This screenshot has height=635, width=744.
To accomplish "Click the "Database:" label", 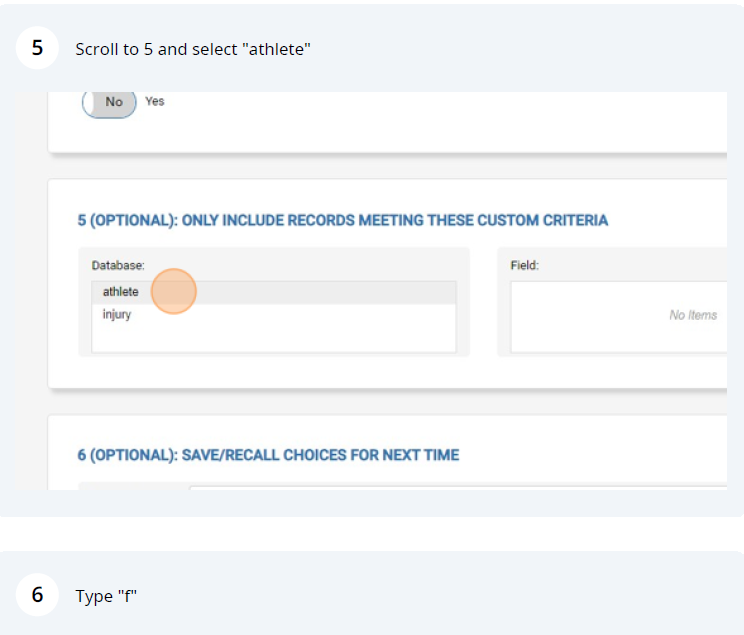I will [x=118, y=265].
